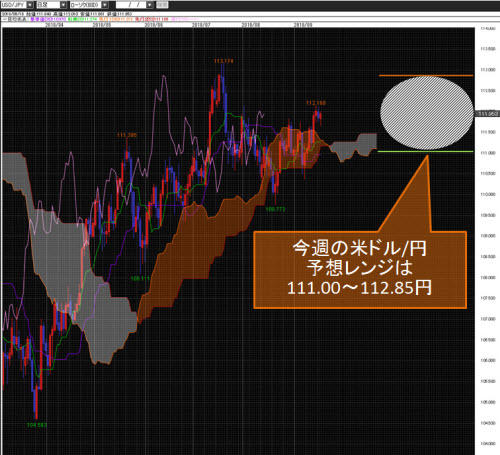
Task: Collapse the Ichimoku indicator legend row
Action: (4, 19)
